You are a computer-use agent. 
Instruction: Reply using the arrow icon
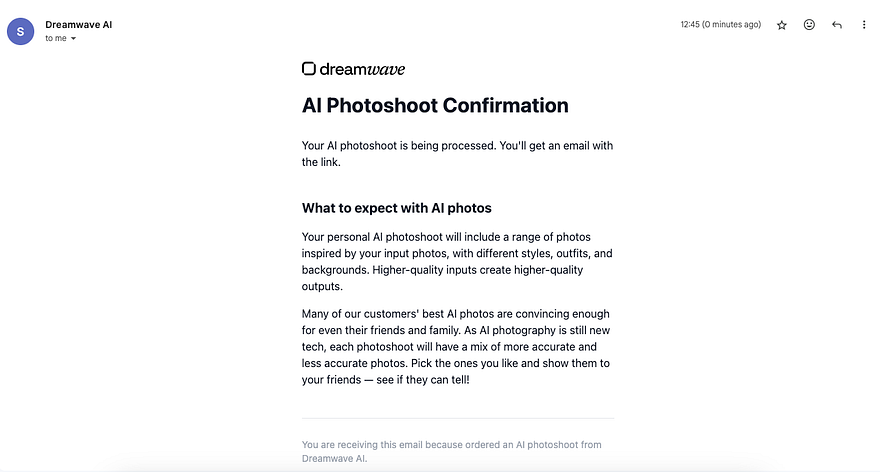[837, 25]
